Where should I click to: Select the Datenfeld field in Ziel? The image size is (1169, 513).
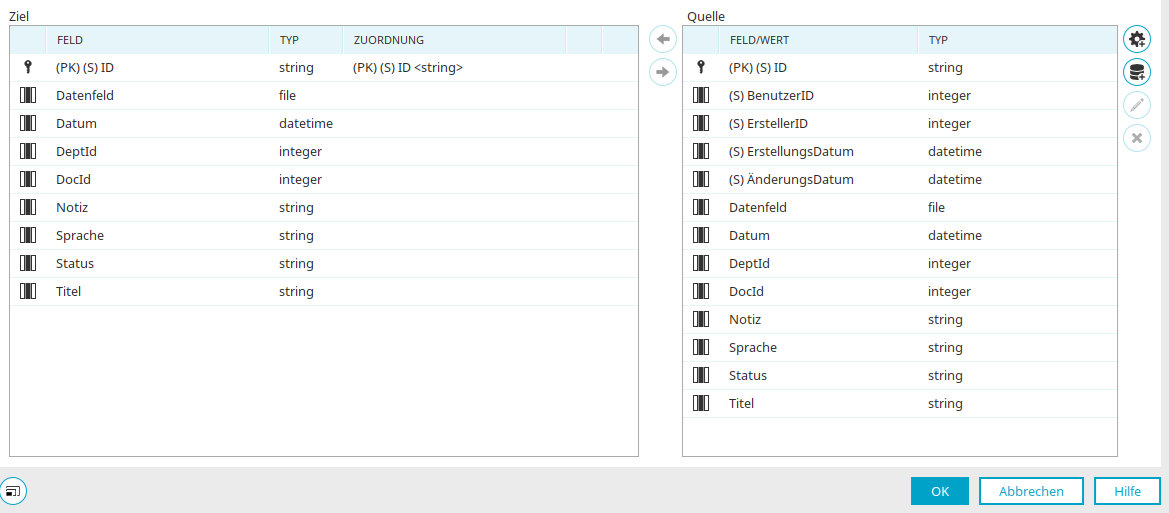point(85,95)
